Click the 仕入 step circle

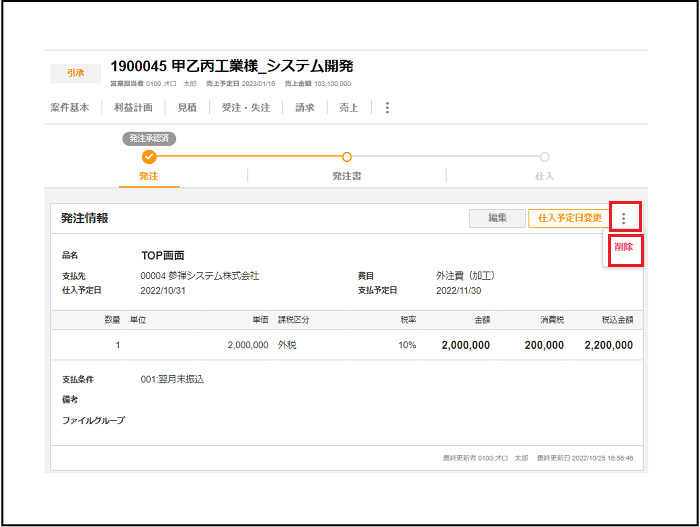coord(544,157)
